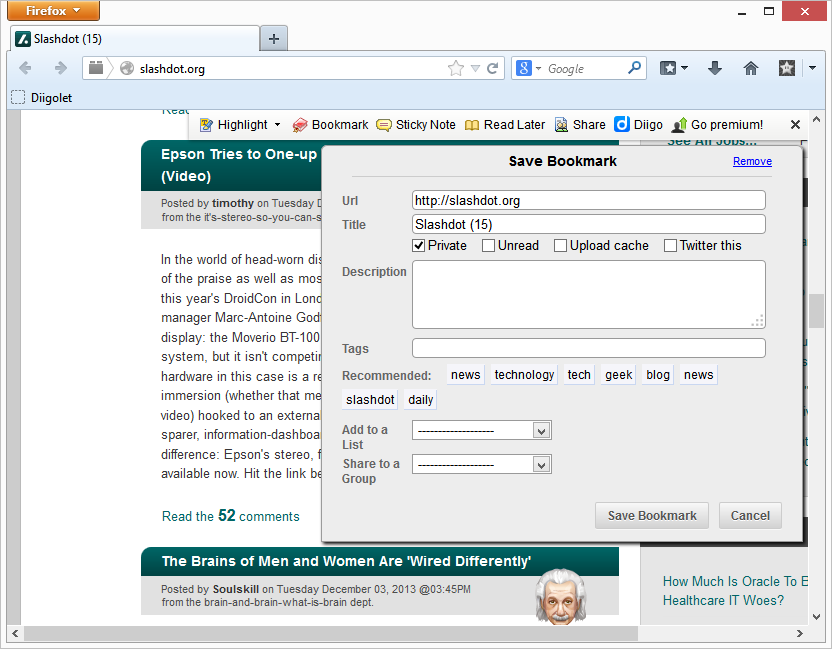Open the Bookmarks toolbar star icon
This screenshot has width=832, height=649.
668,68
